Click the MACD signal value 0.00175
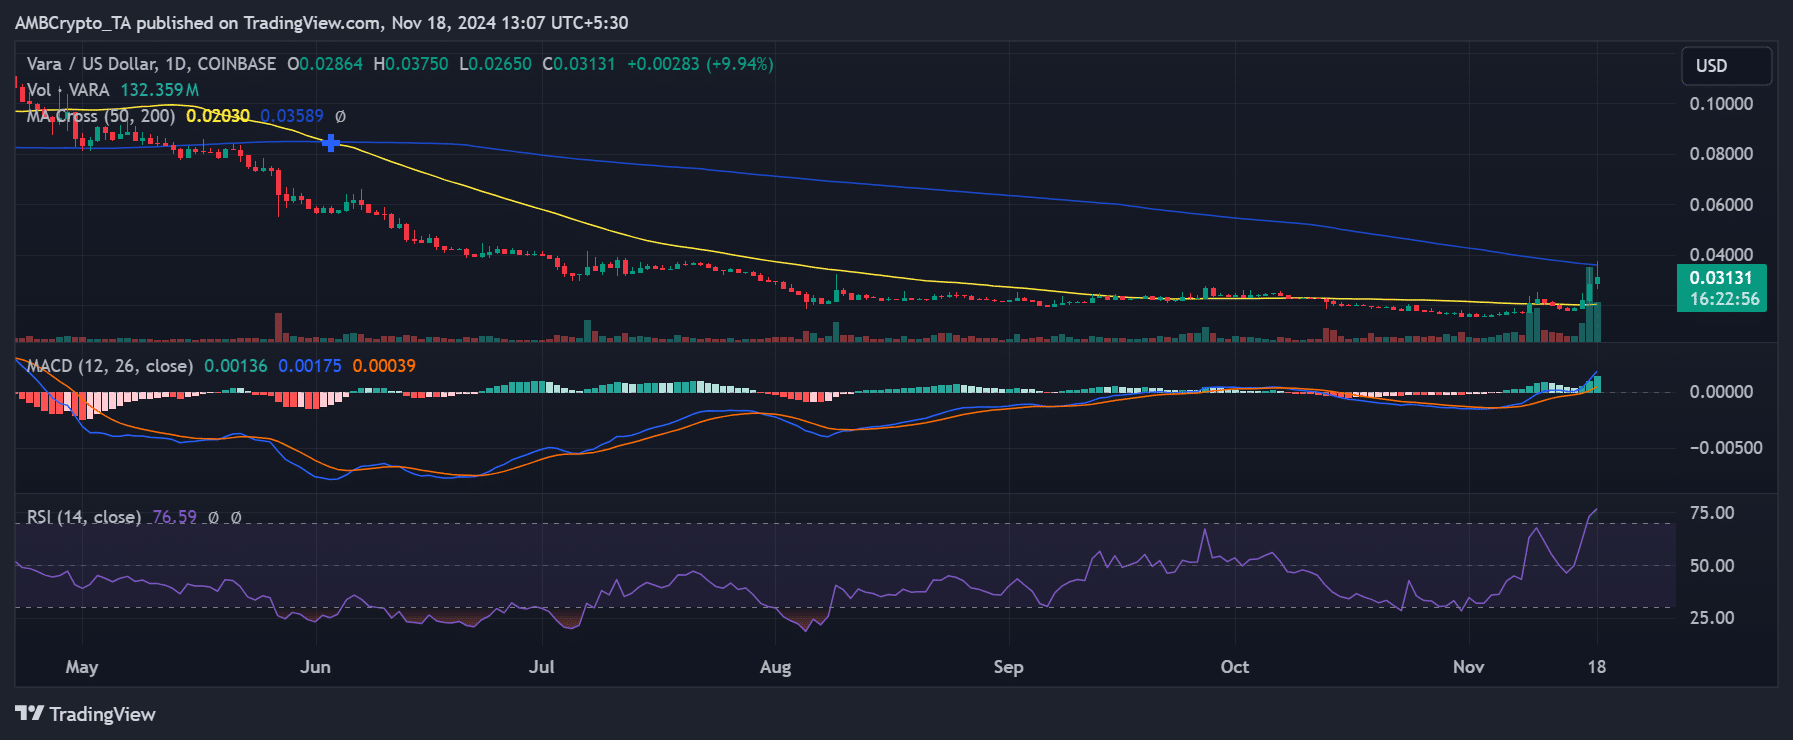The image size is (1793, 740). coord(310,366)
